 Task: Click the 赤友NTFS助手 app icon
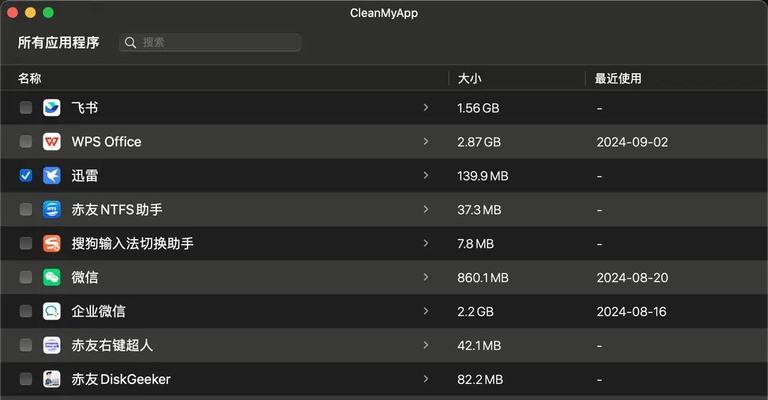tap(51, 210)
